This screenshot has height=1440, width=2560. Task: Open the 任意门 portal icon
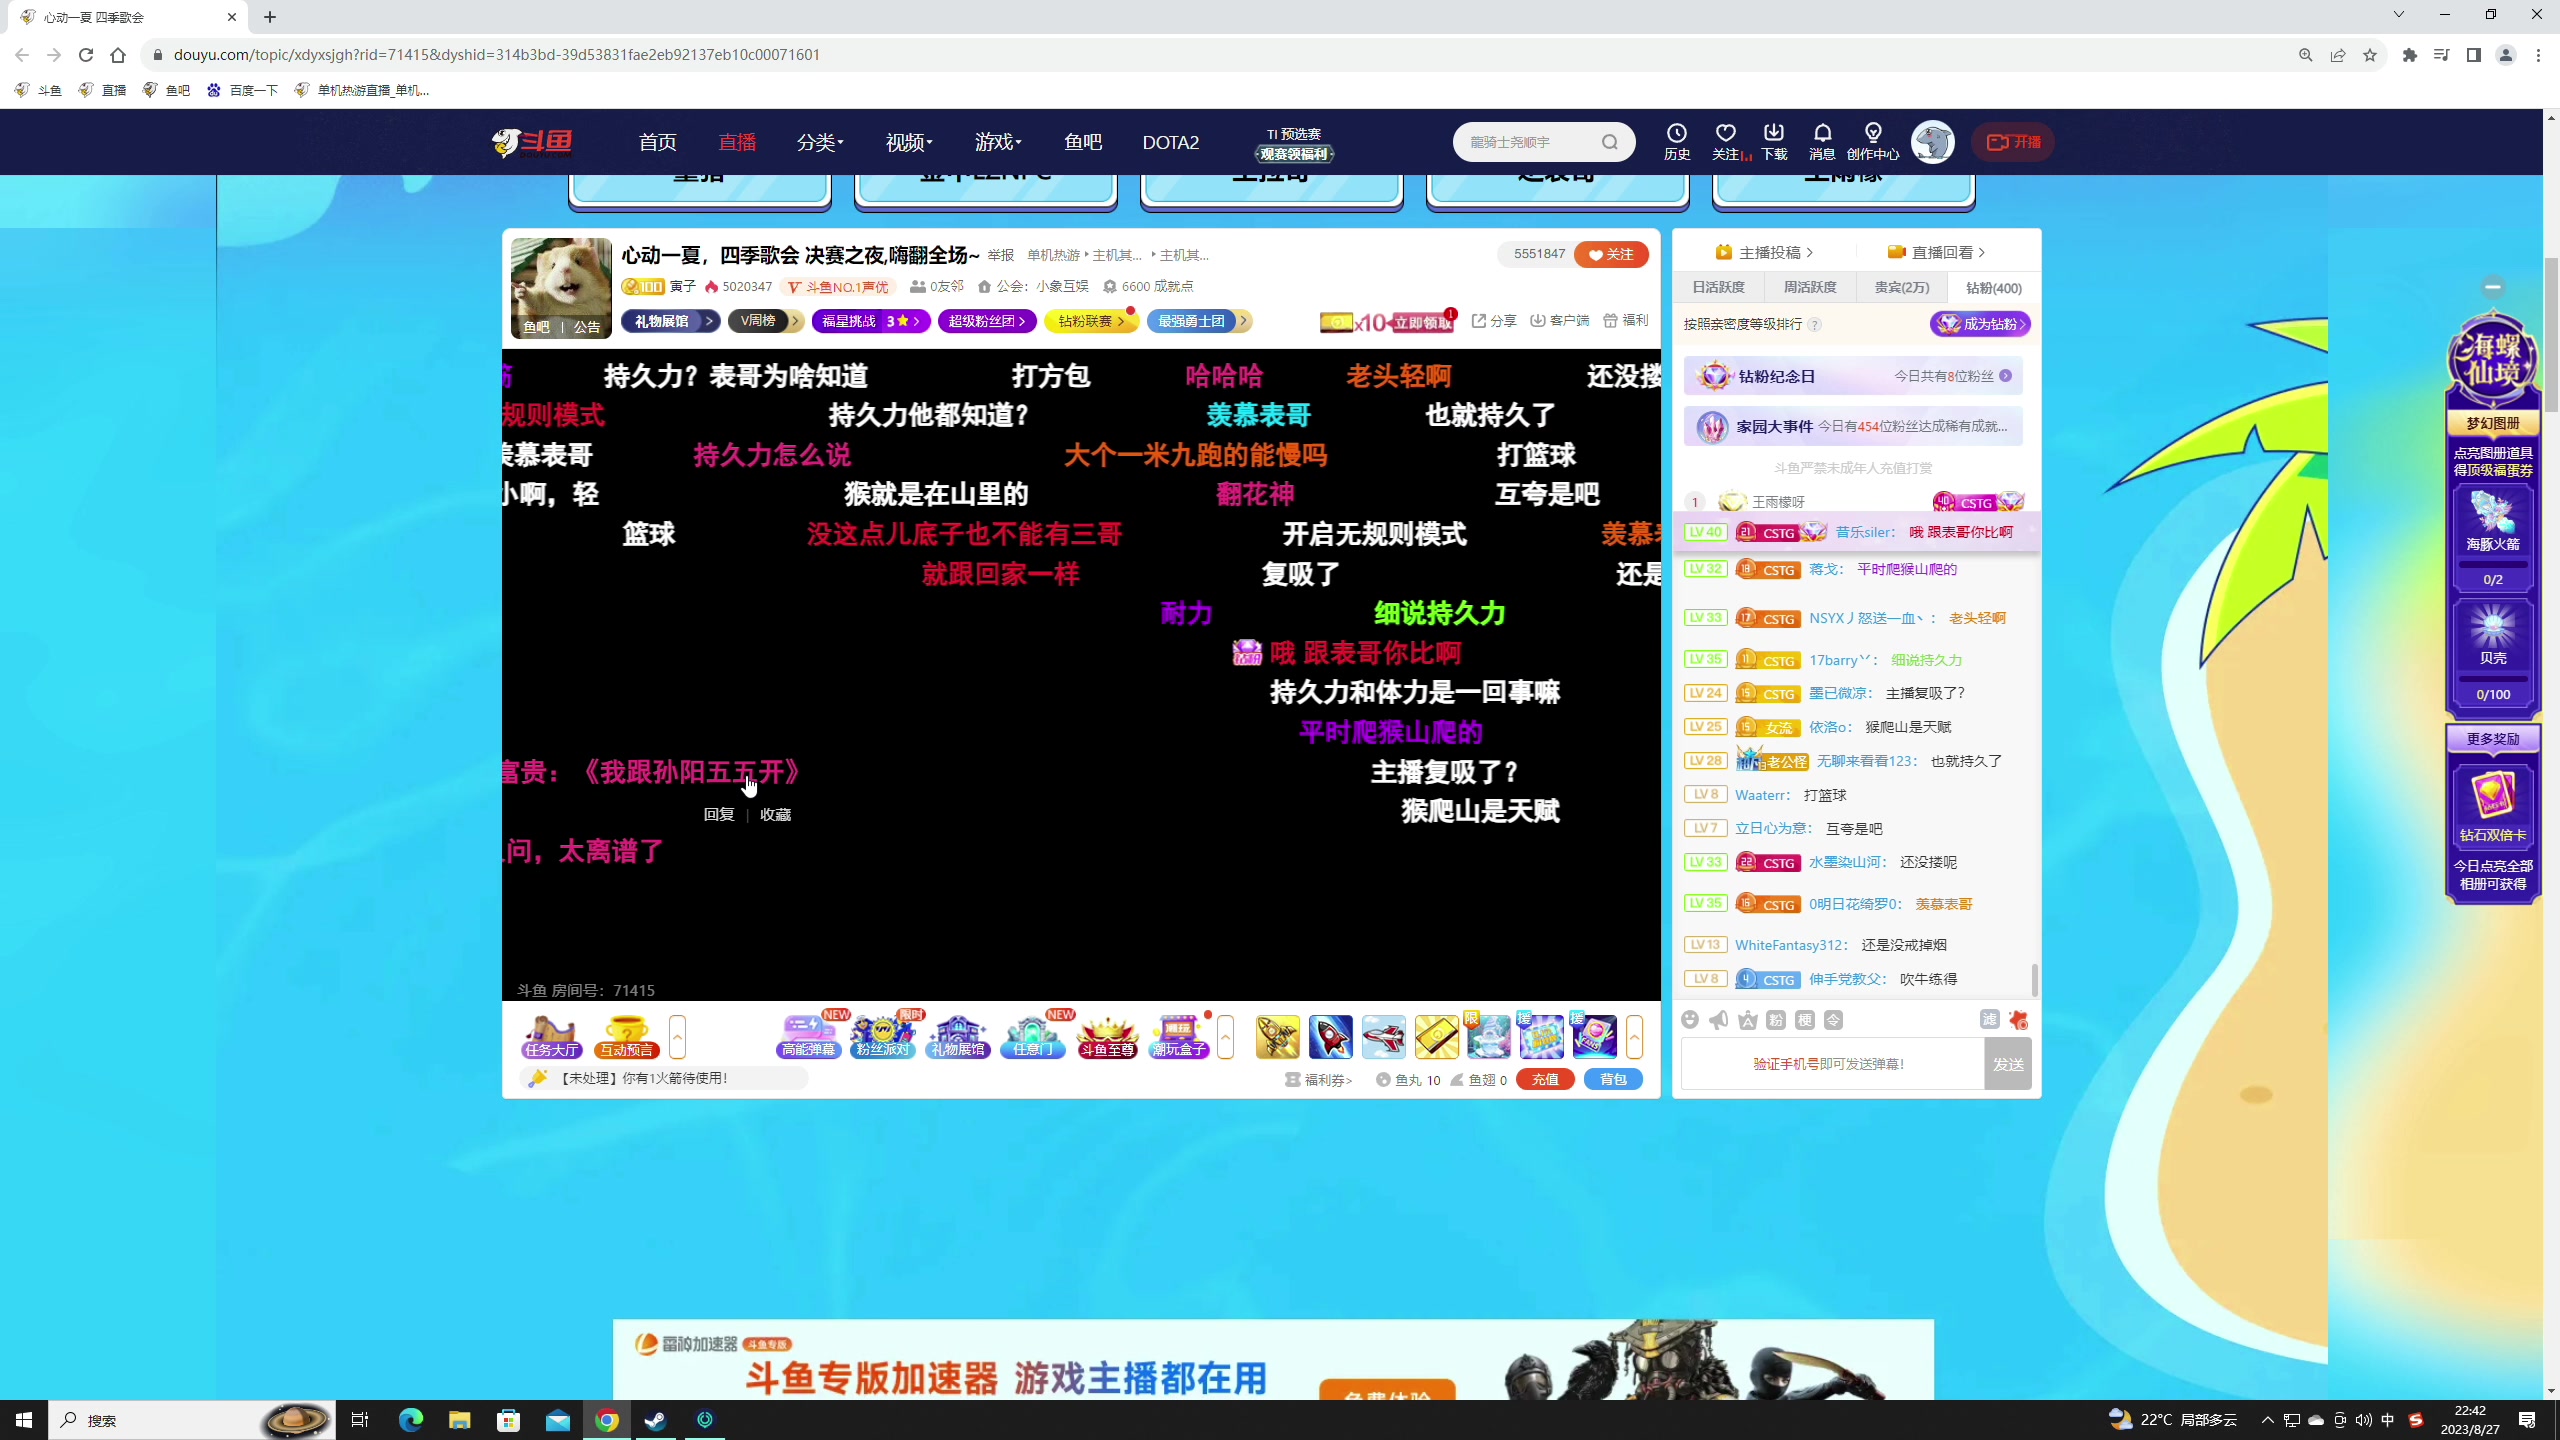coord(1033,1037)
